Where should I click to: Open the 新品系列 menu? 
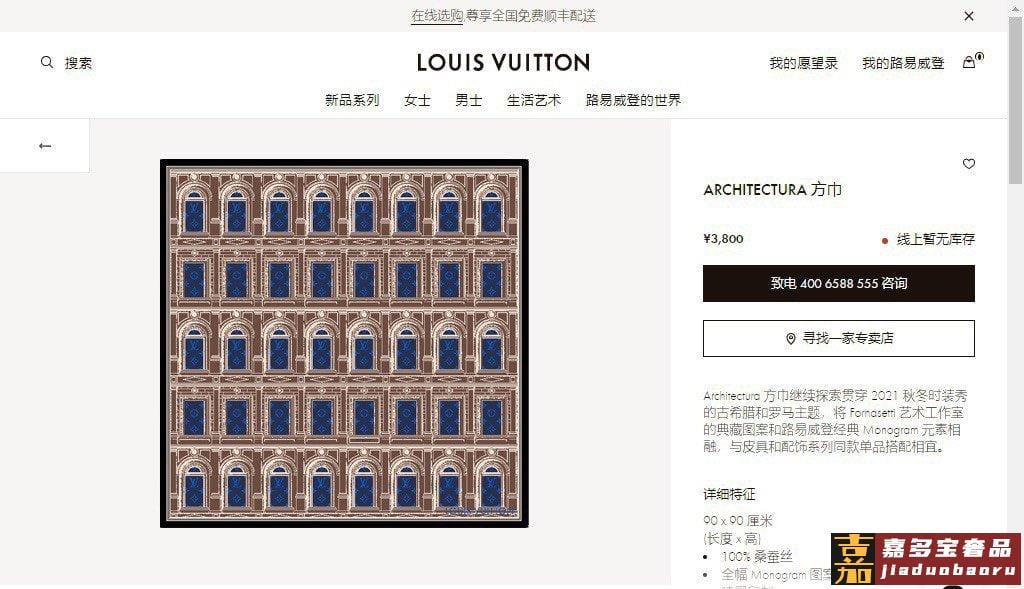[352, 100]
